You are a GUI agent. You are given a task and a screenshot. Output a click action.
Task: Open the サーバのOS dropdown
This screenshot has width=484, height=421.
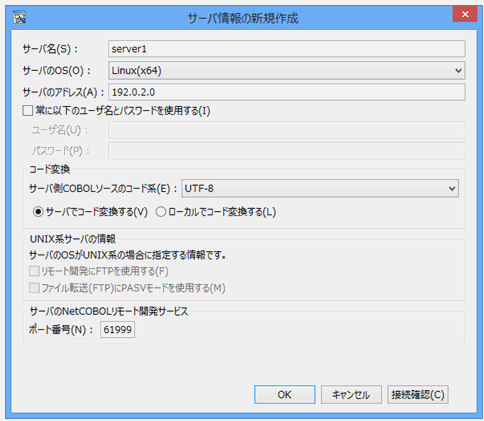(x=287, y=70)
